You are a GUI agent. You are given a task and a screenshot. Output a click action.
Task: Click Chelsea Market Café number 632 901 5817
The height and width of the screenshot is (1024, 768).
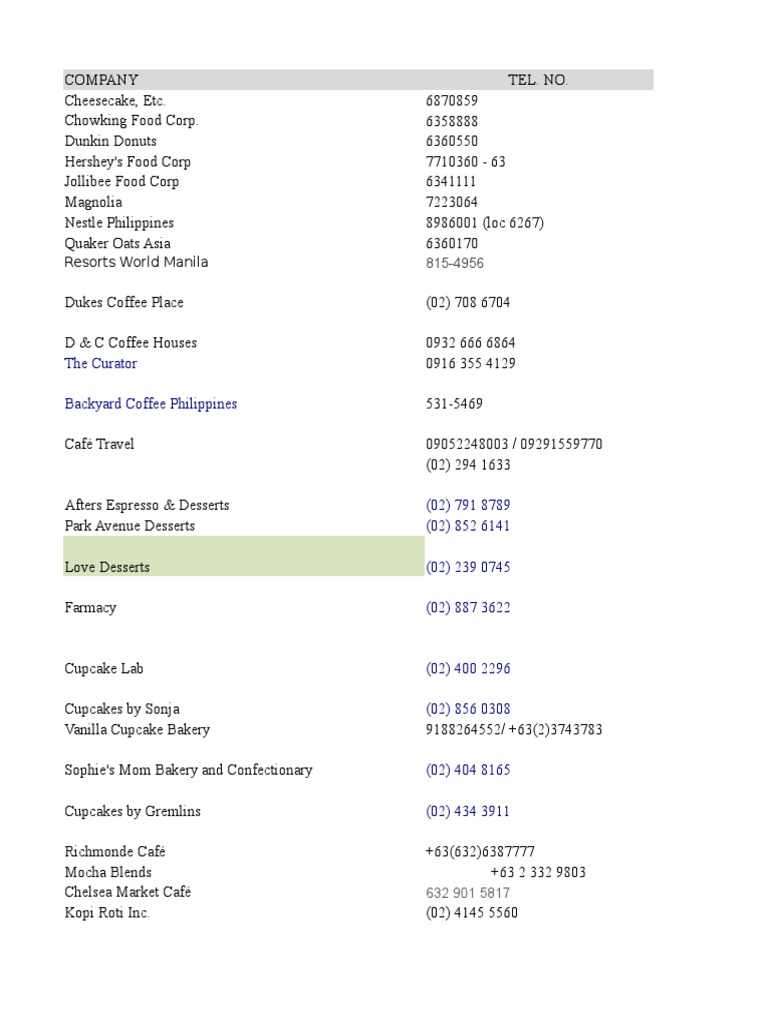click(x=468, y=893)
